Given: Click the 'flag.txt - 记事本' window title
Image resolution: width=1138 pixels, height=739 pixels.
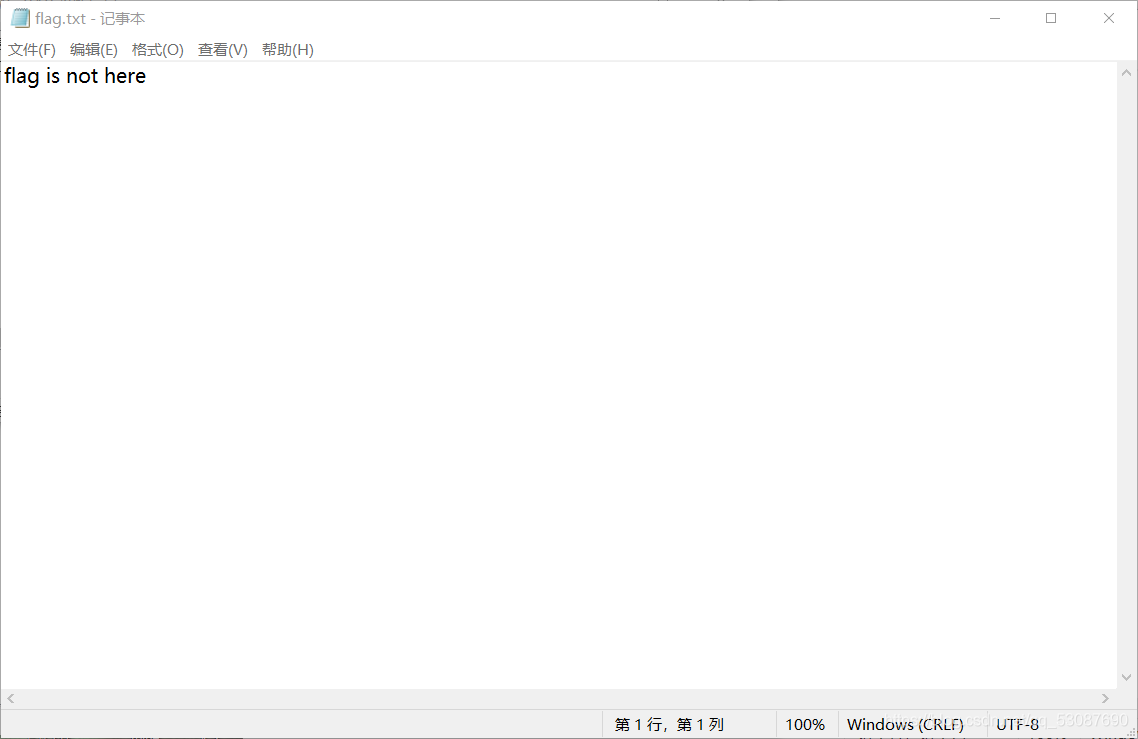Looking at the screenshot, I should (x=90, y=19).
